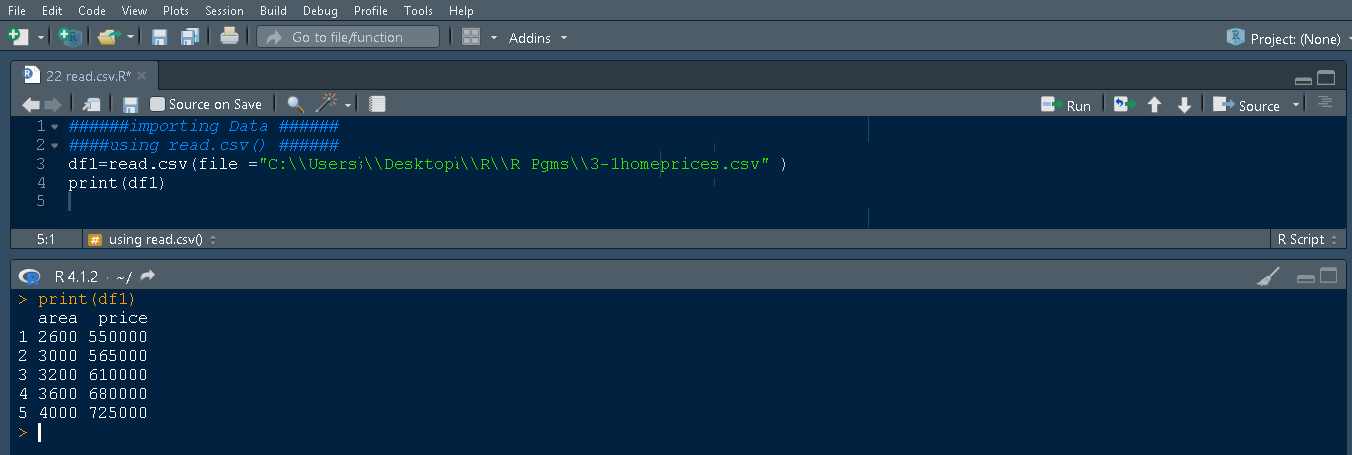The width and height of the screenshot is (1352, 455).
Task: Click the R logo in console header
Action: (x=30, y=277)
